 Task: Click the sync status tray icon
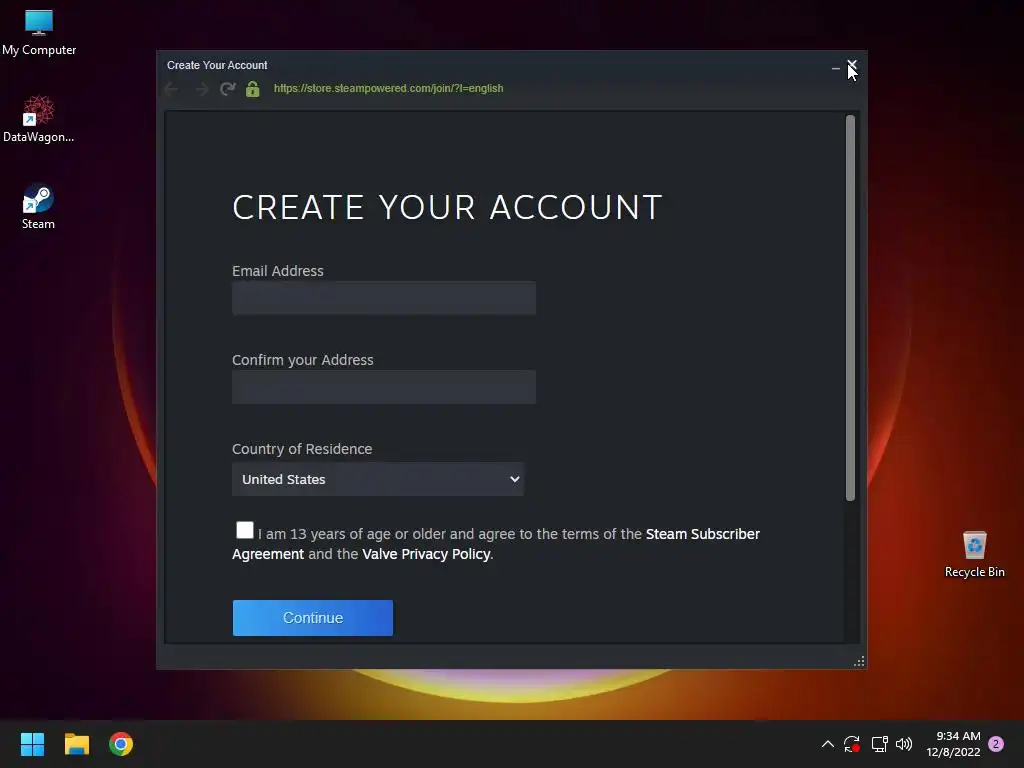[x=852, y=744]
